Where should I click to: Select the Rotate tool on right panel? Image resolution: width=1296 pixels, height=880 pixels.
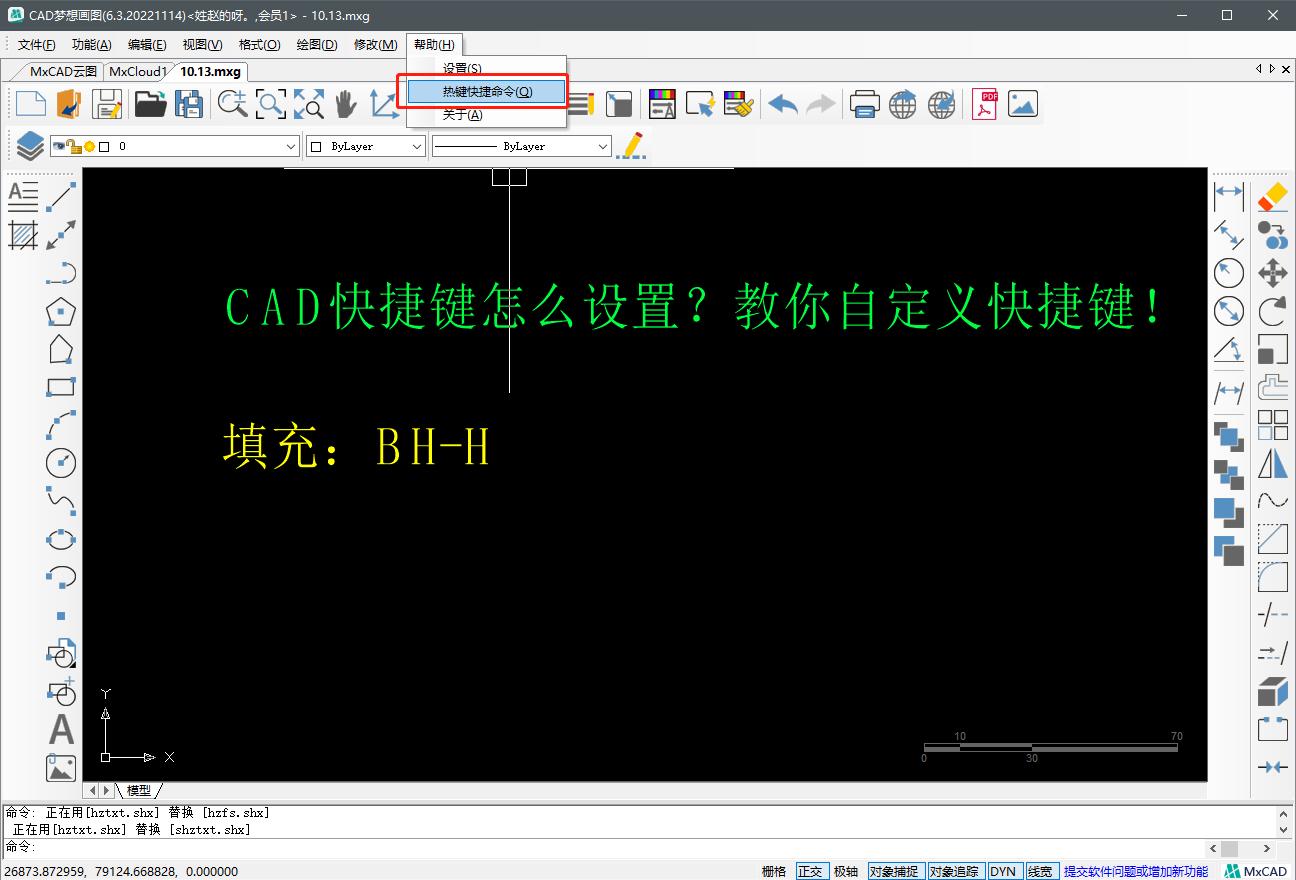point(1272,310)
